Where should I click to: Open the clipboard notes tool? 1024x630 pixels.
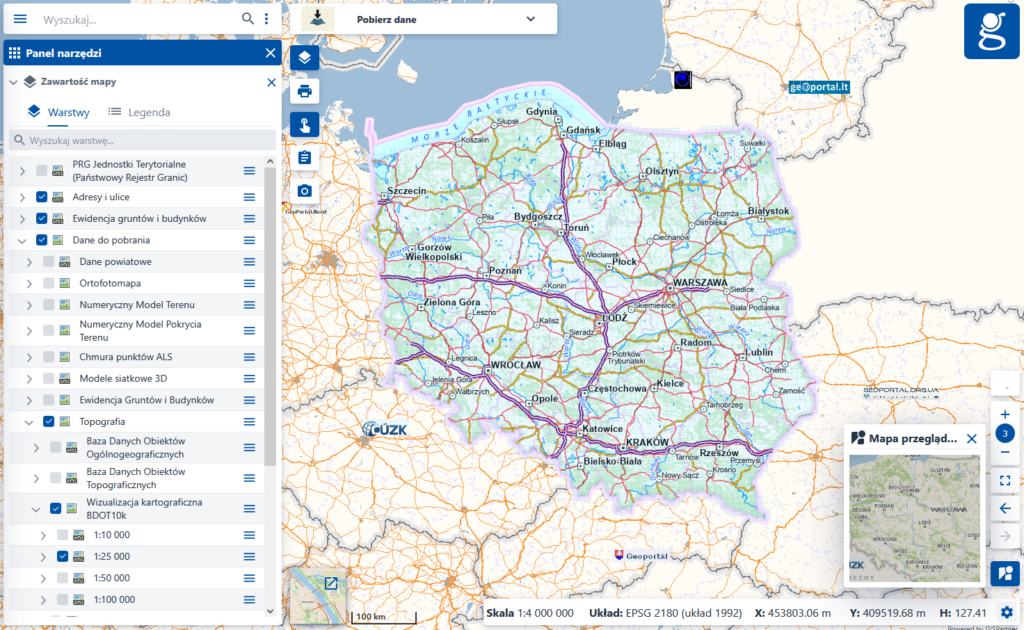tap(305, 157)
